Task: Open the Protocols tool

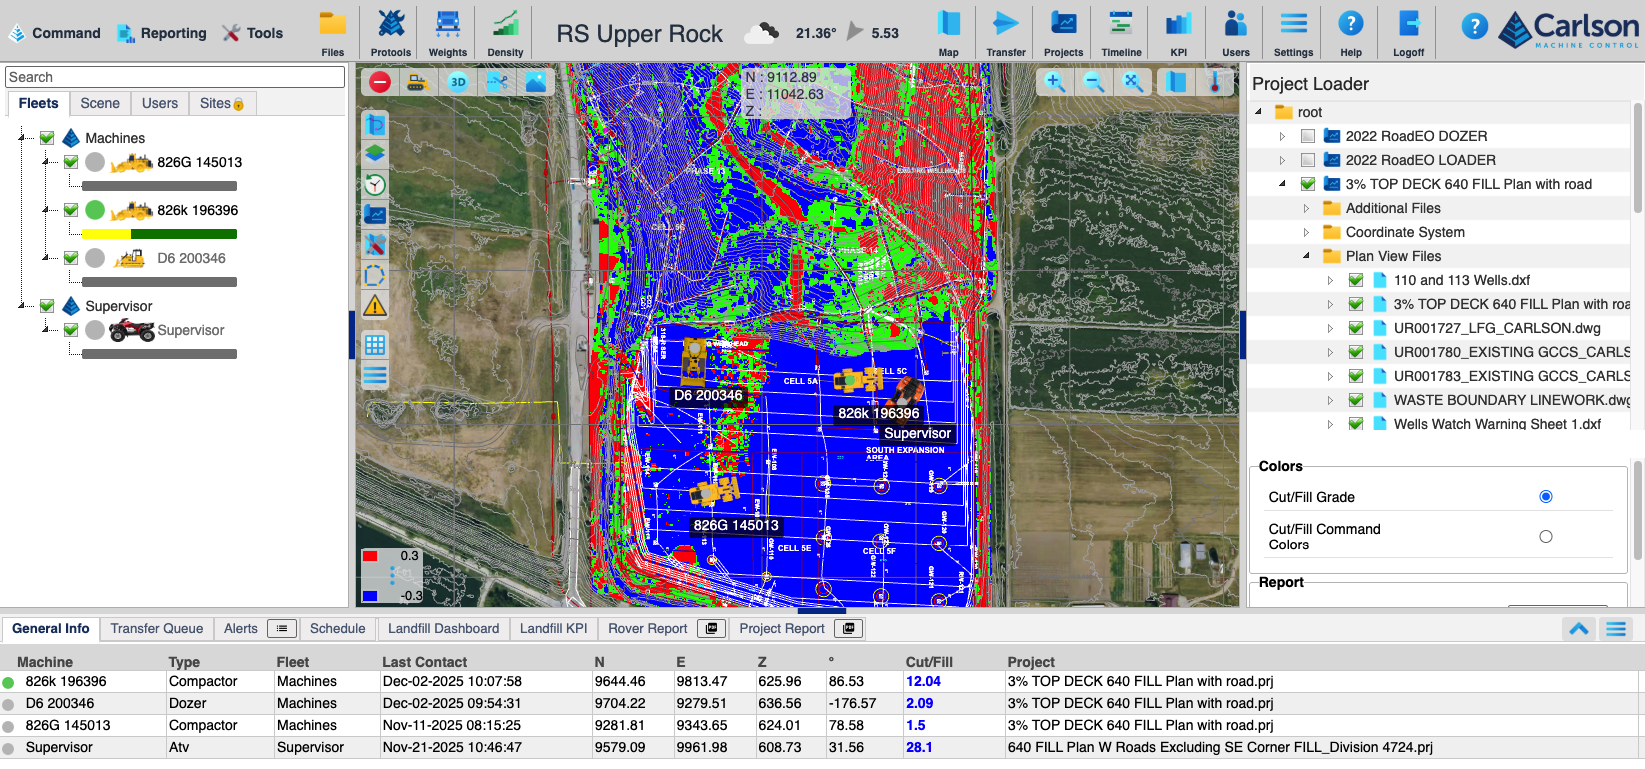Action: (x=391, y=32)
